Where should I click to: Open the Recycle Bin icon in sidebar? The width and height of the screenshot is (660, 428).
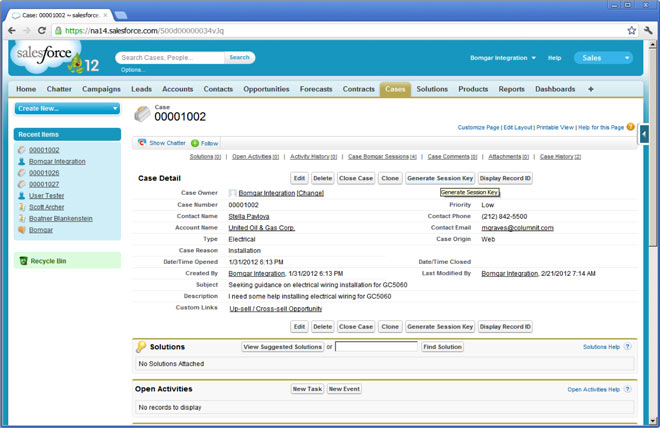[23, 260]
